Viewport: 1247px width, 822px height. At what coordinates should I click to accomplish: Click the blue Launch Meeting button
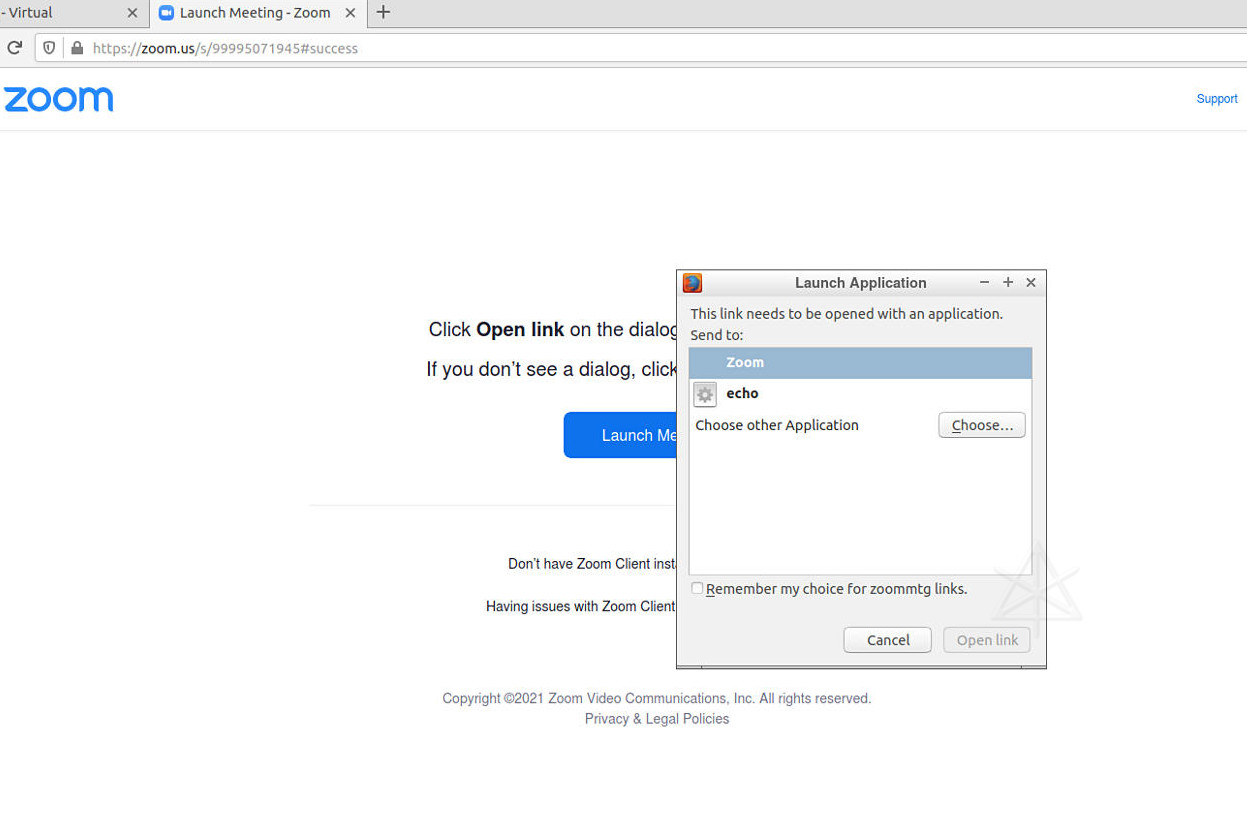click(x=621, y=435)
